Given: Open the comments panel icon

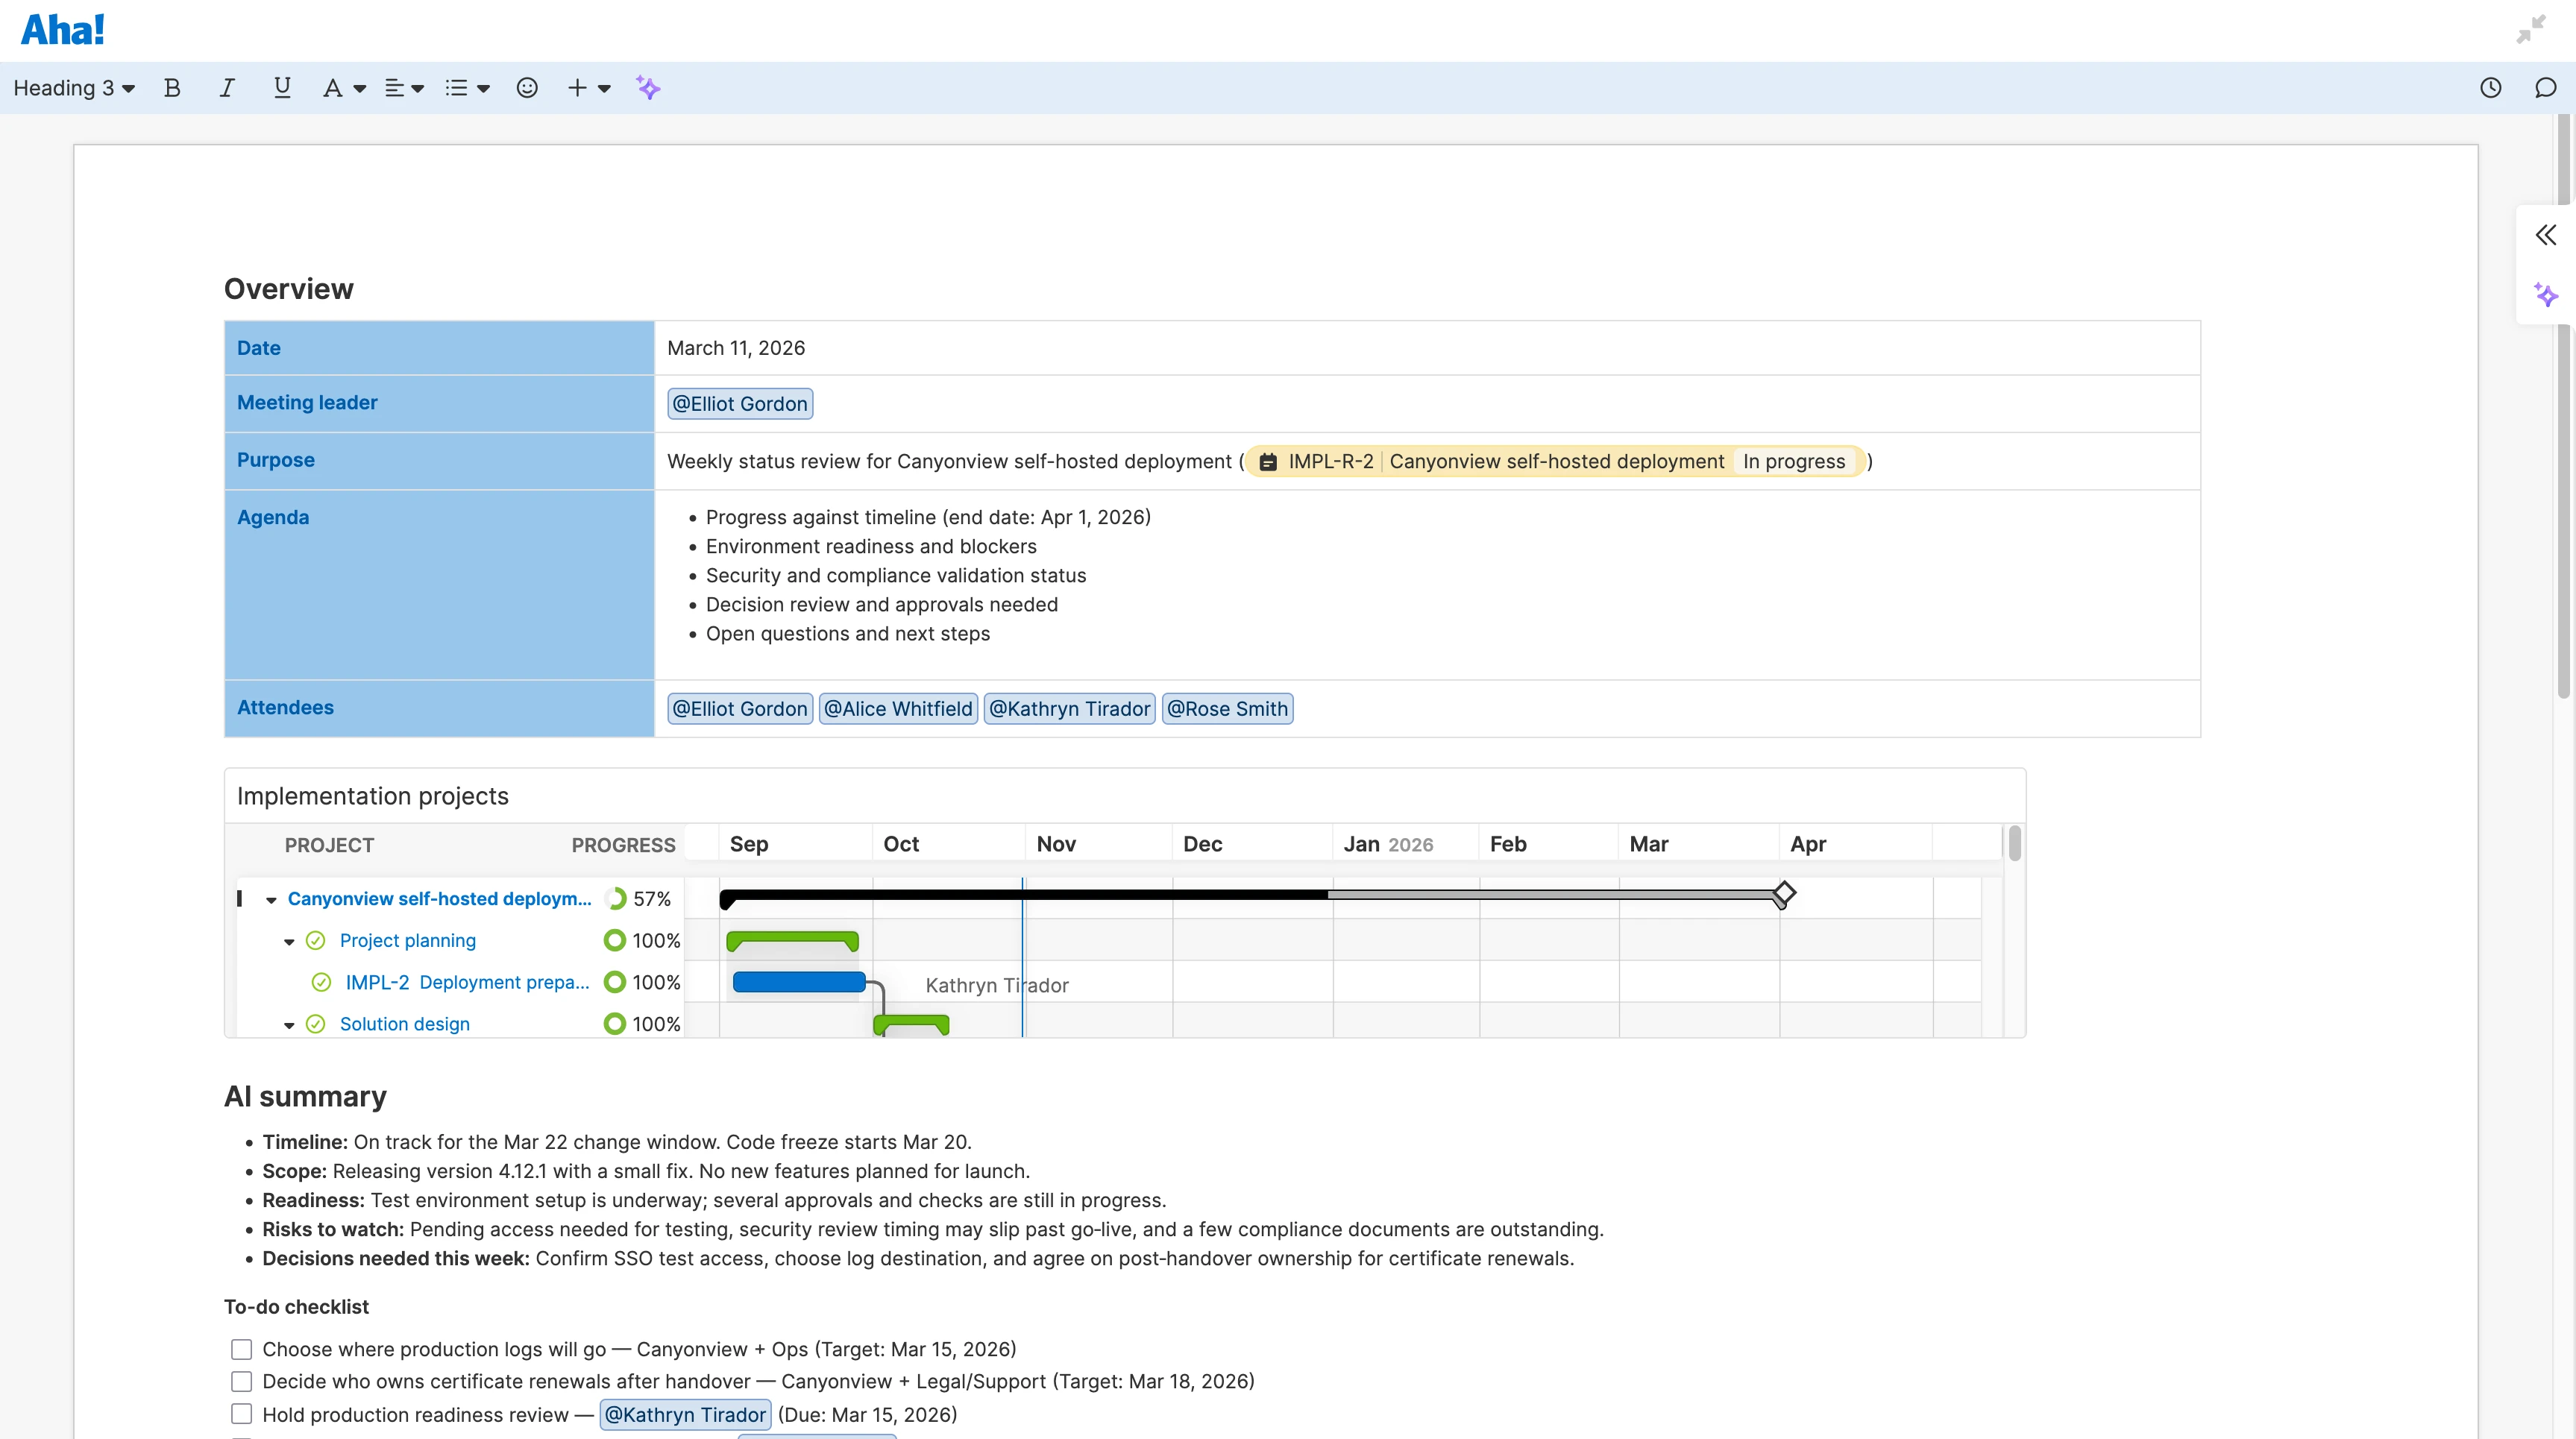Looking at the screenshot, I should [x=2545, y=88].
